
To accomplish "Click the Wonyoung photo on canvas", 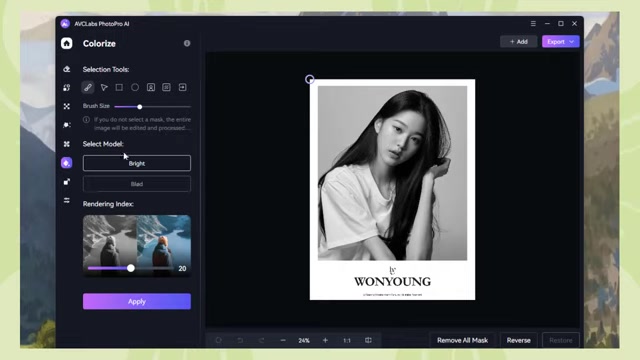I will tap(392, 189).
